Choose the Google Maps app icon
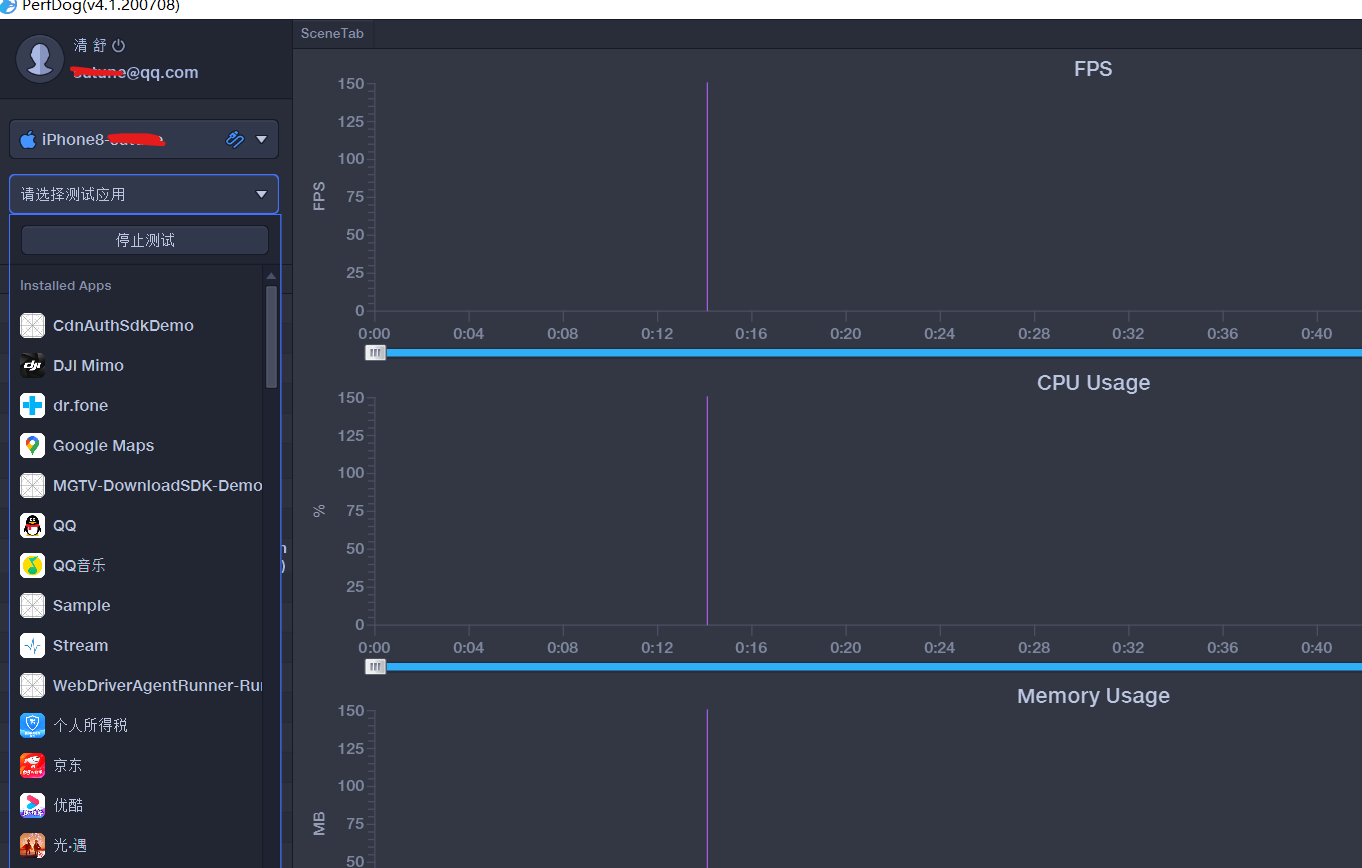This screenshot has width=1362, height=868. [x=33, y=446]
